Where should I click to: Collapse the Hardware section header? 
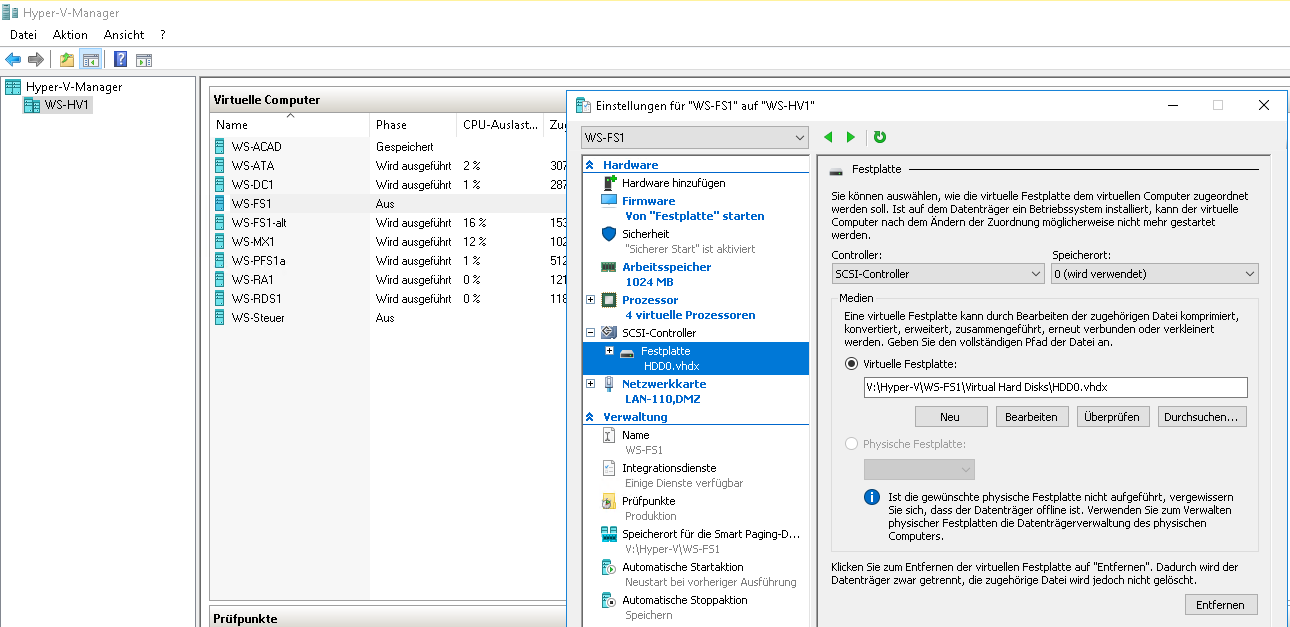pyautogui.click(x=590, y=165)
